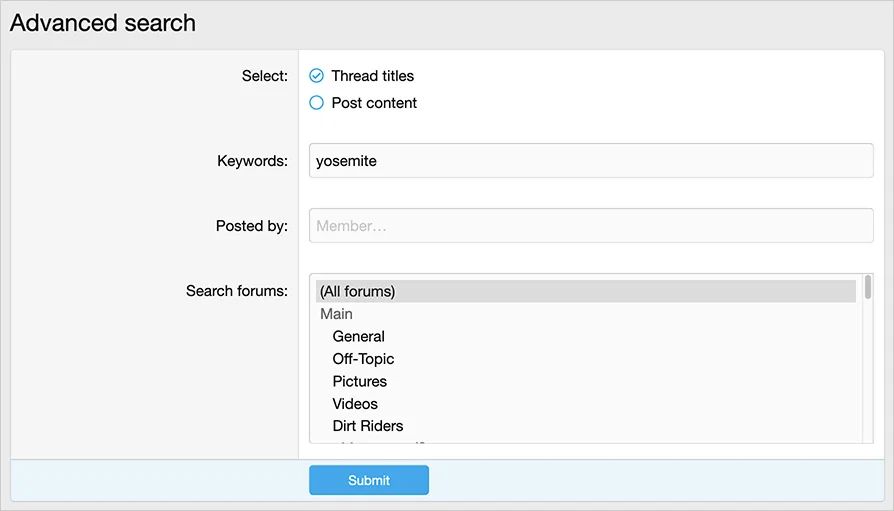
Task: Click the "Thread titles" option label
Action: coord(372,76)
